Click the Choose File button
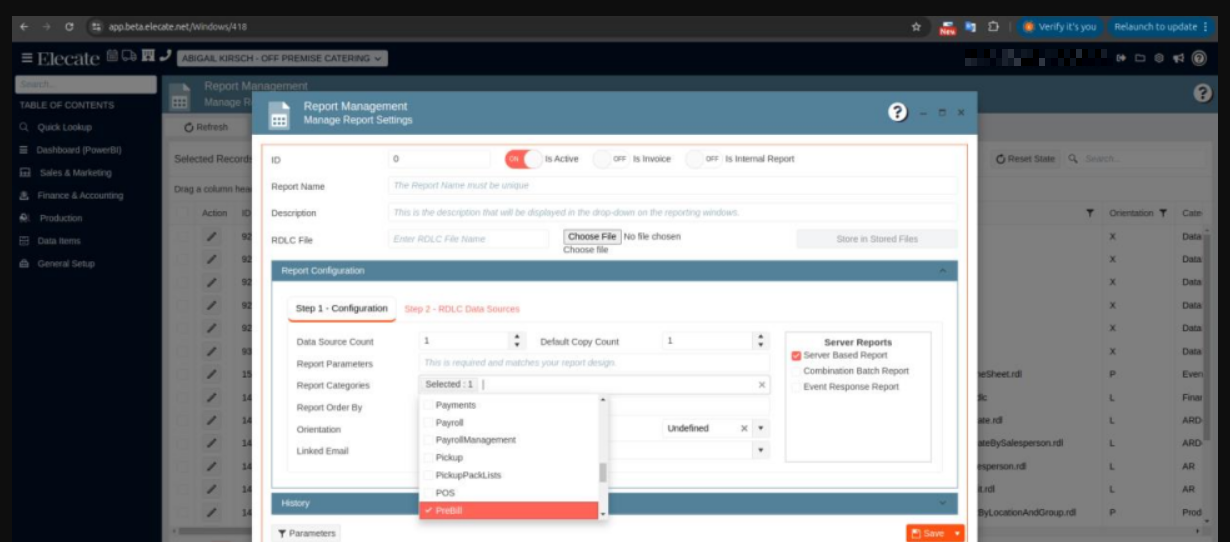1230x542 pixels. pos(592,237)
